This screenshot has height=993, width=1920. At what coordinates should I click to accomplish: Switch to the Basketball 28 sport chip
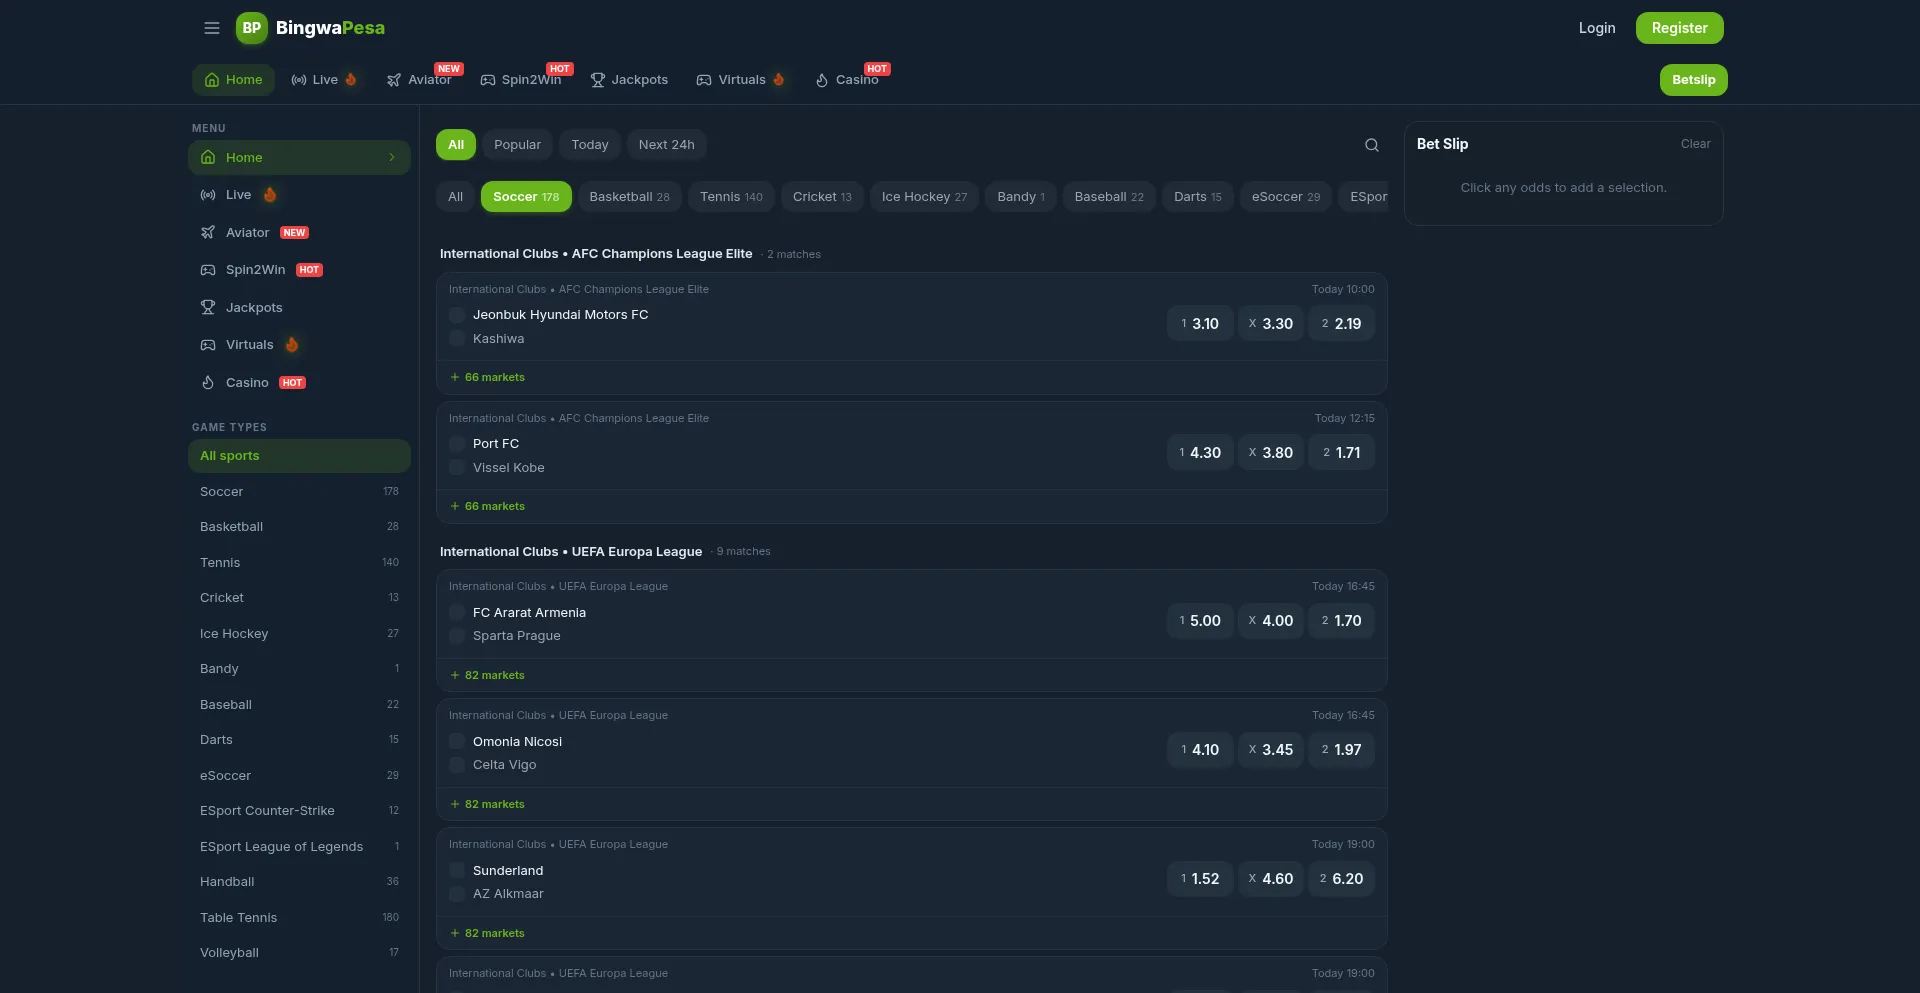(630, 197)
